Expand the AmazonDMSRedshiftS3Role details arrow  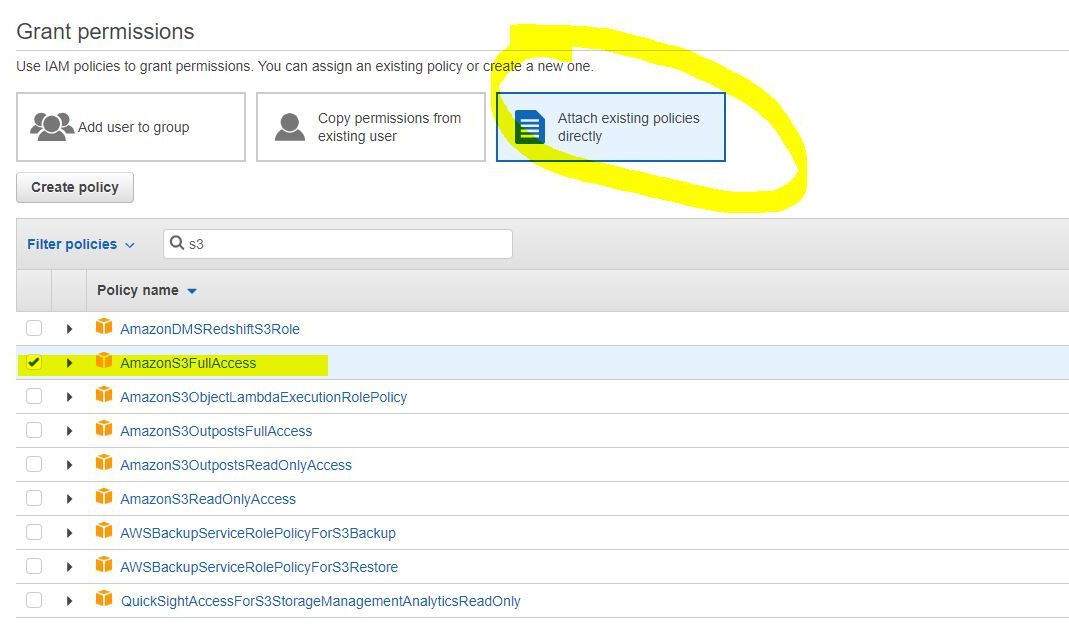coord(69,328)
